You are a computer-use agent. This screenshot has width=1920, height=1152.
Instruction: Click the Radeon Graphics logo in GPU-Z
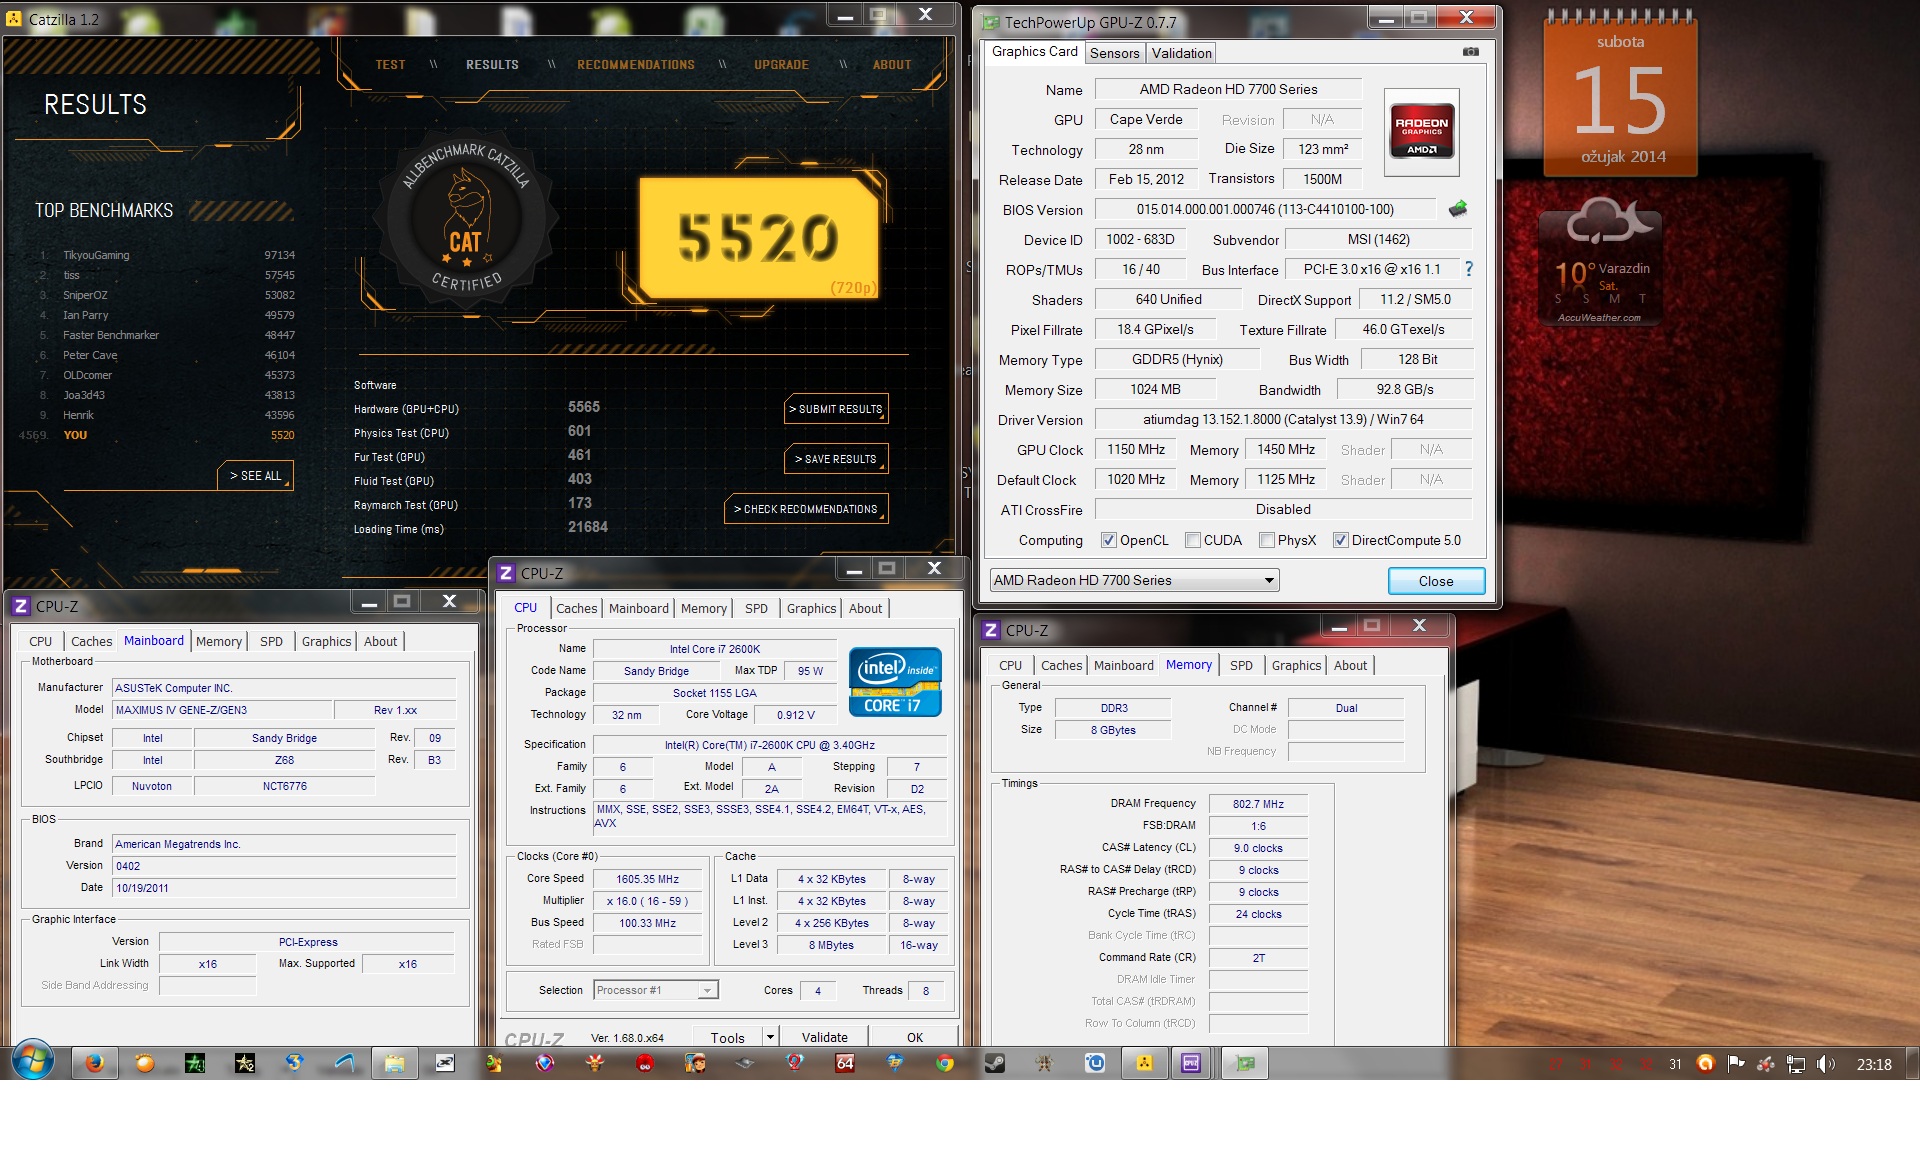[1421, 133]
